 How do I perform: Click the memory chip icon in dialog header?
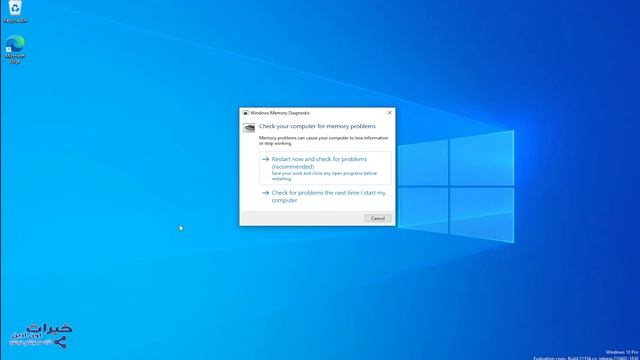click(249, 128)
